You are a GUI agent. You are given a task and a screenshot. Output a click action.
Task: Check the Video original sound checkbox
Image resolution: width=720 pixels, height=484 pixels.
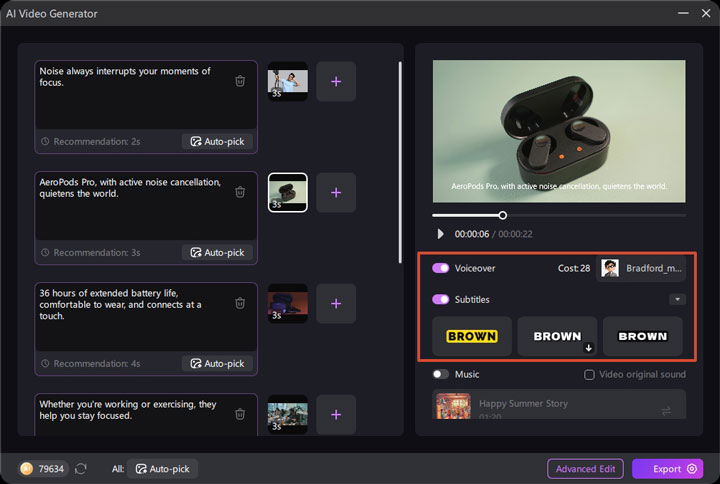point(589,375)
